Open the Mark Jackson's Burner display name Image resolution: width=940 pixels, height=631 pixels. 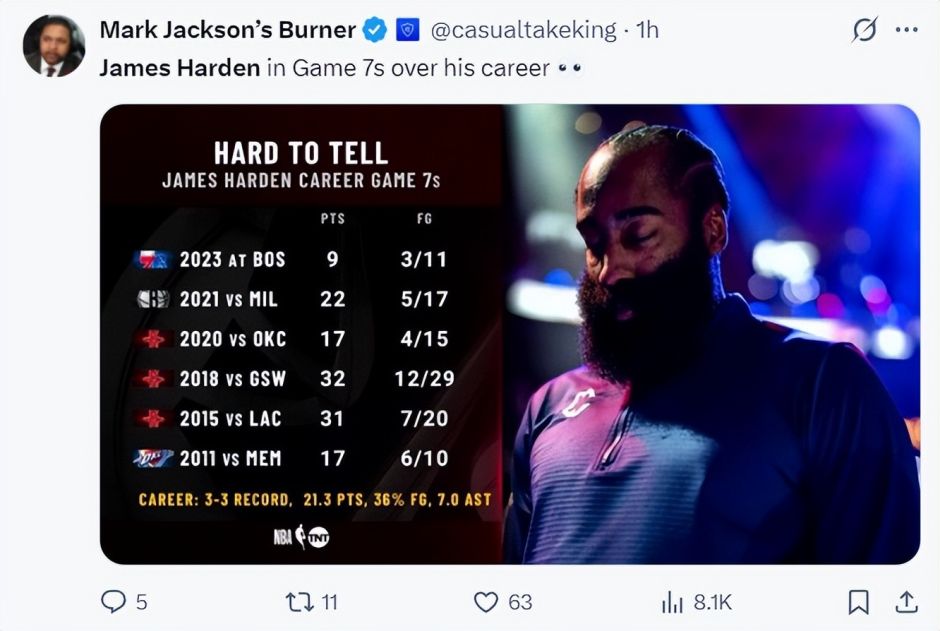[228, 30]
